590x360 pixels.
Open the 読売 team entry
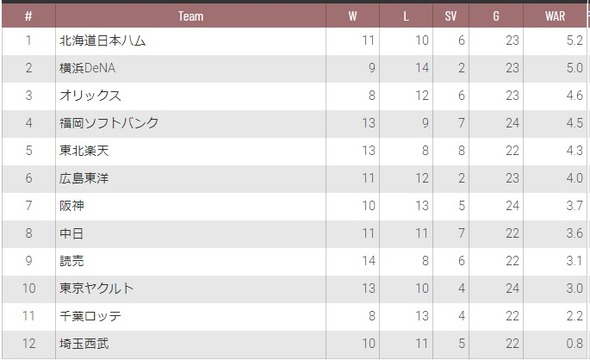click(x=71, y=261)
